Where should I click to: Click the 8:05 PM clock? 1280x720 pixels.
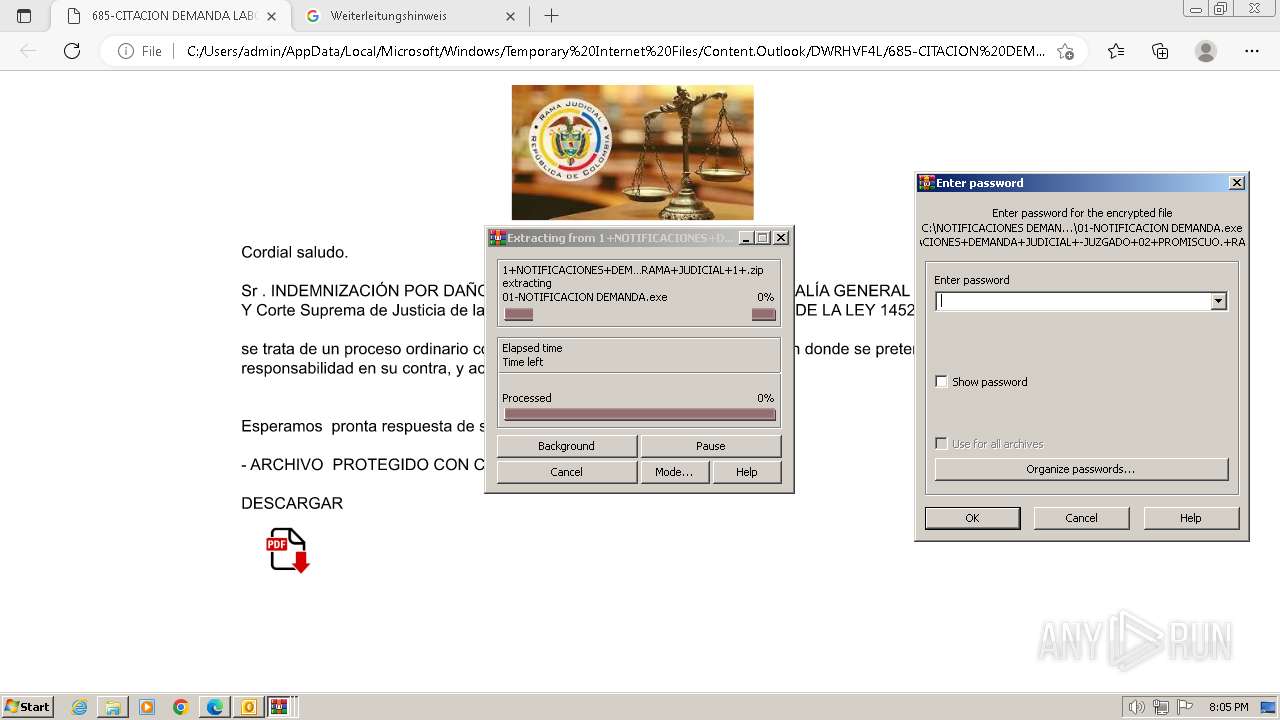[1228, 707]
